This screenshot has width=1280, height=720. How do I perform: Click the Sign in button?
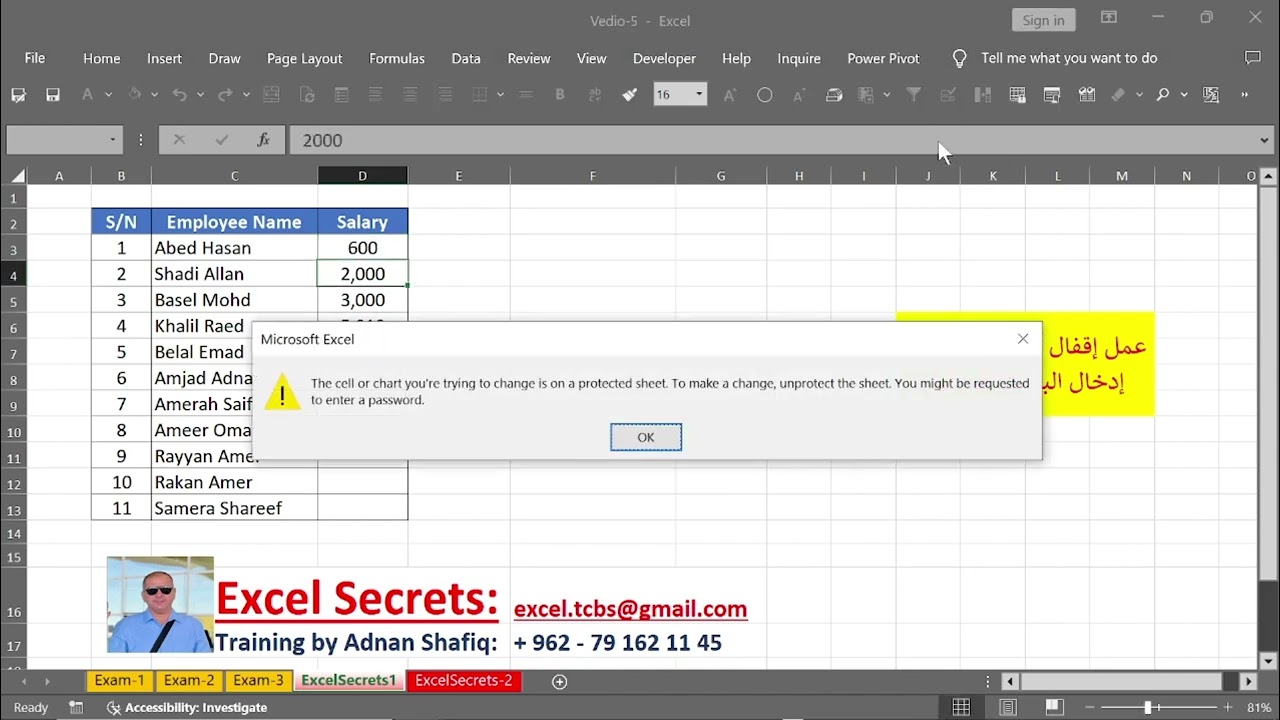click(1043, 20)
